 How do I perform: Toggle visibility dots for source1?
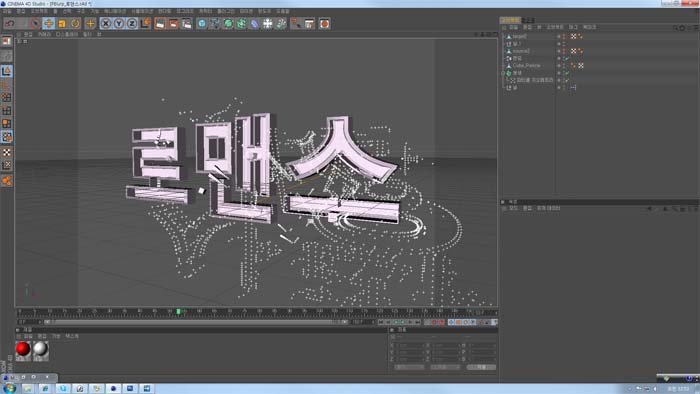[564, 51]
